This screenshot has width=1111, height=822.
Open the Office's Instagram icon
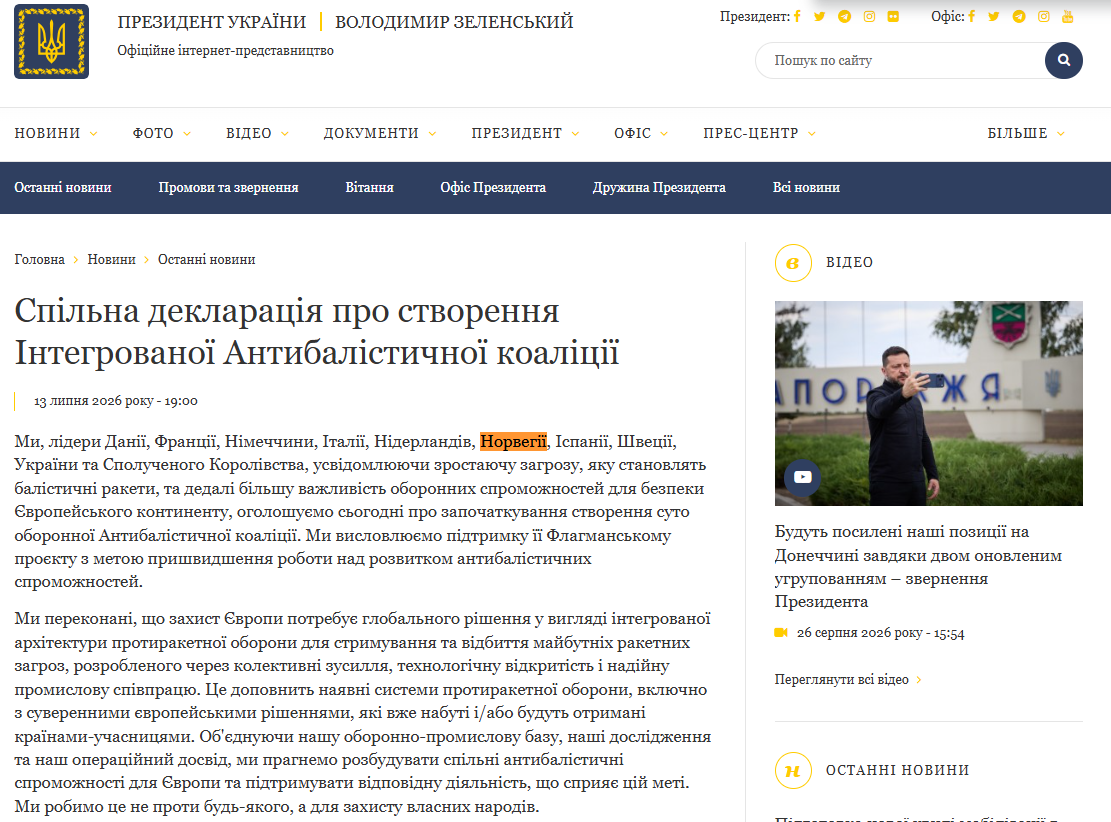(1044, 16)
